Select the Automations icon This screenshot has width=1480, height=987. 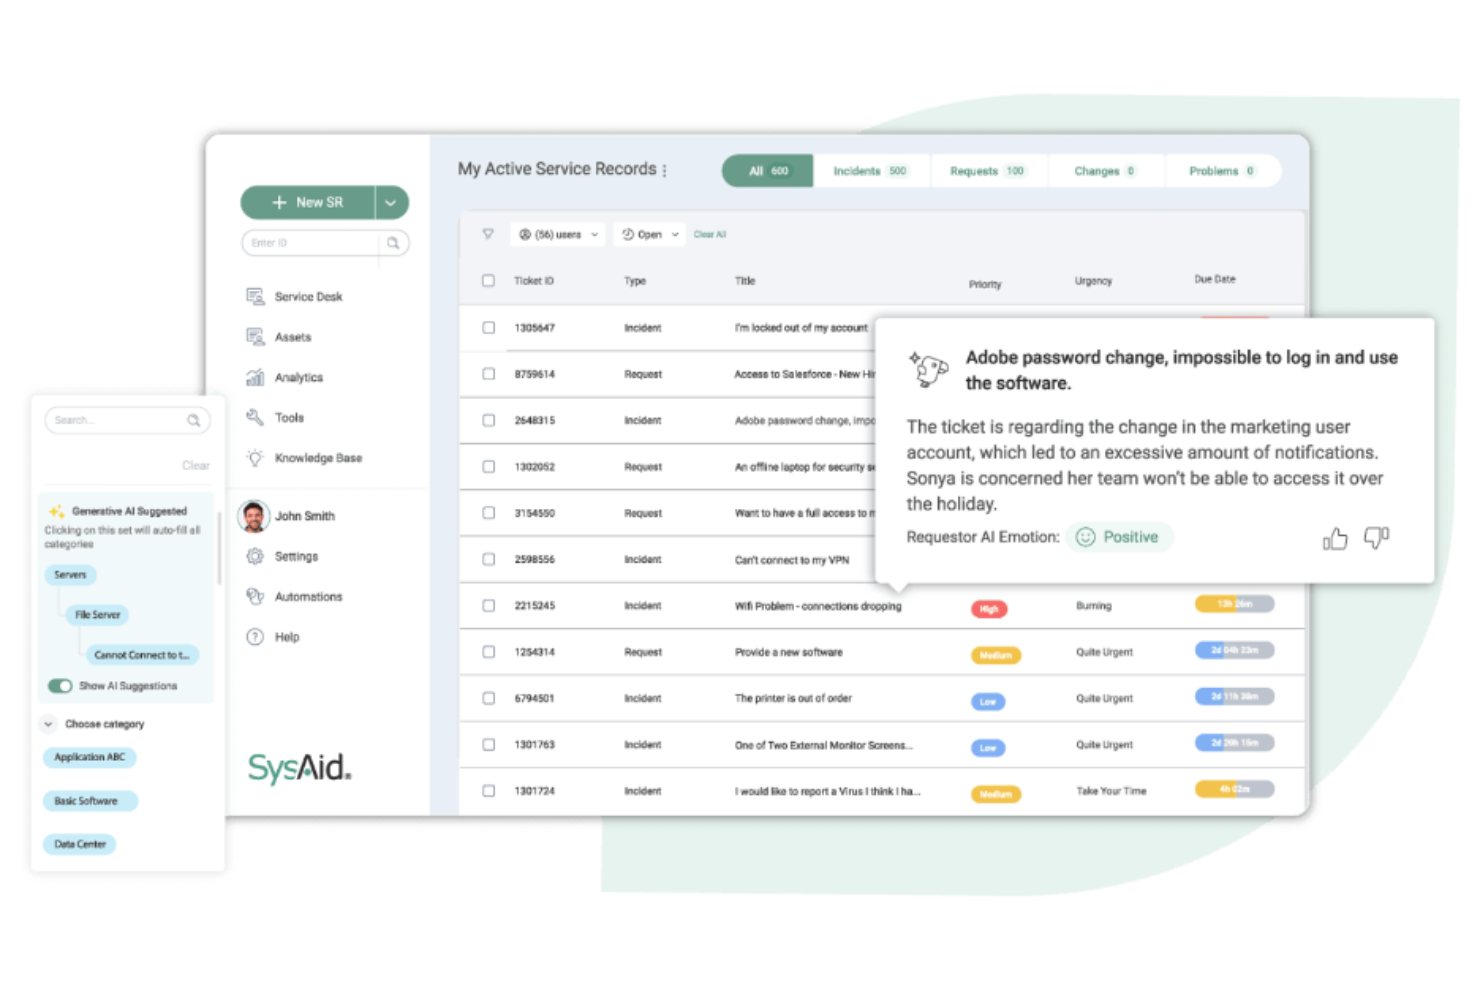[x=256, y=596]
